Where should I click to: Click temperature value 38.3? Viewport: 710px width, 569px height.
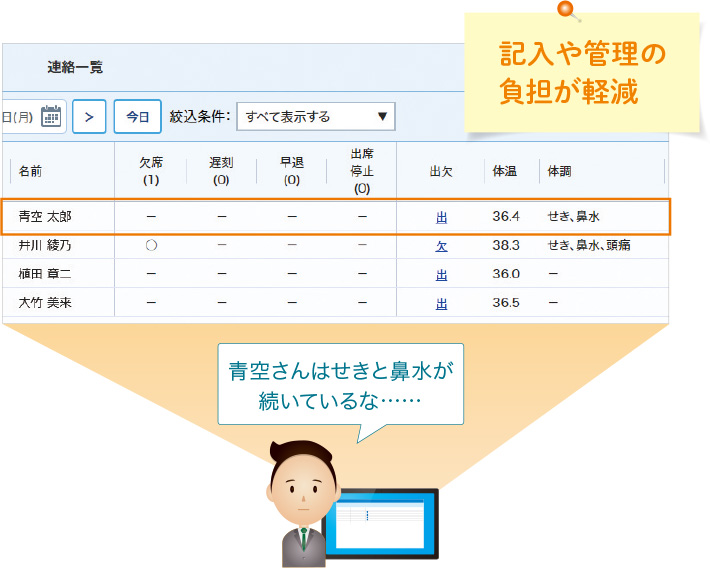click(x=506, y=245)
